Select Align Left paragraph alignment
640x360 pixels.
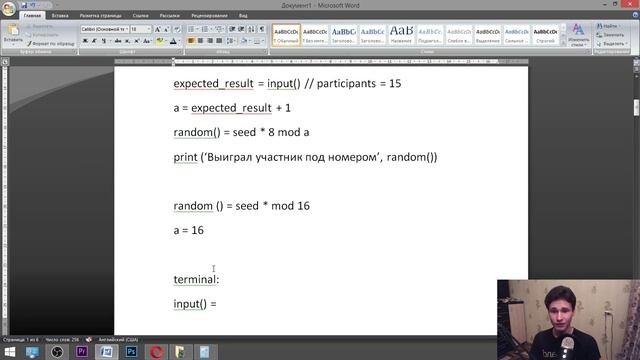point(191,41)
